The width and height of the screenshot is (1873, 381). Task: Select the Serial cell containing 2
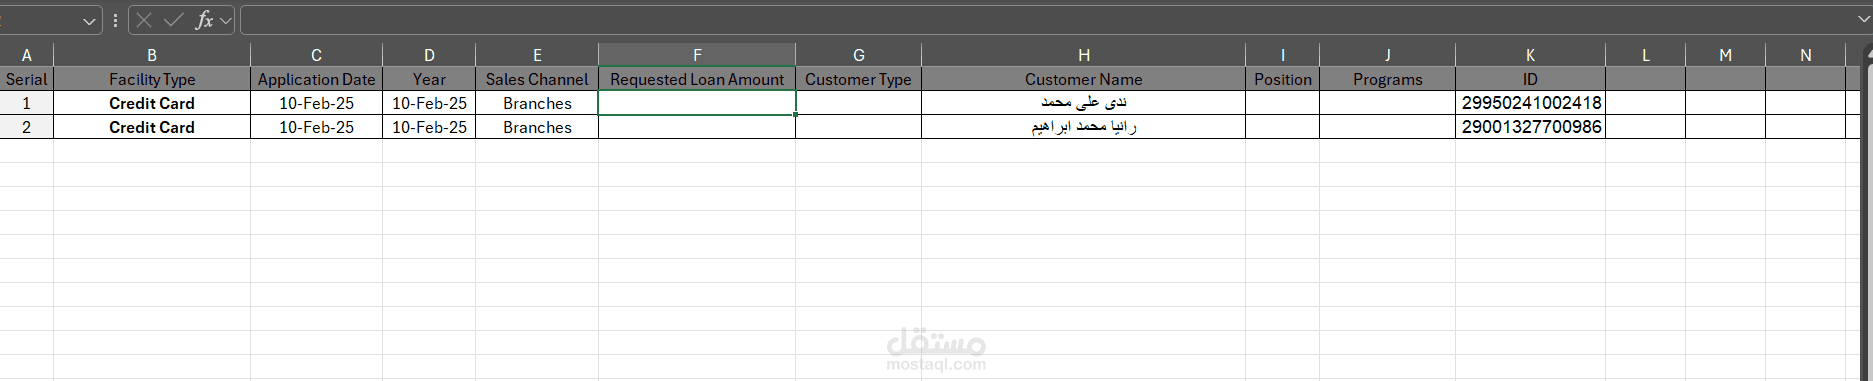tap(27, 127)
